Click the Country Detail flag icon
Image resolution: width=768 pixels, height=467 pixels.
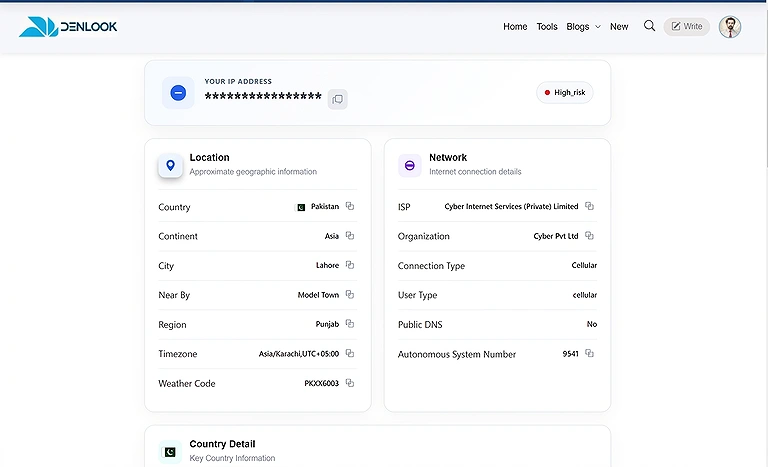170,452
